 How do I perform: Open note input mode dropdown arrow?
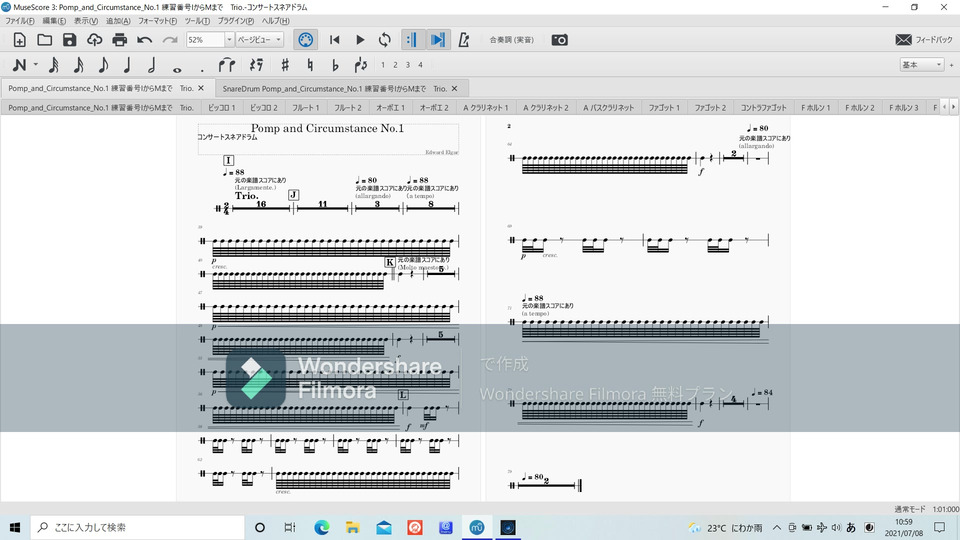(x=36, y=65)
